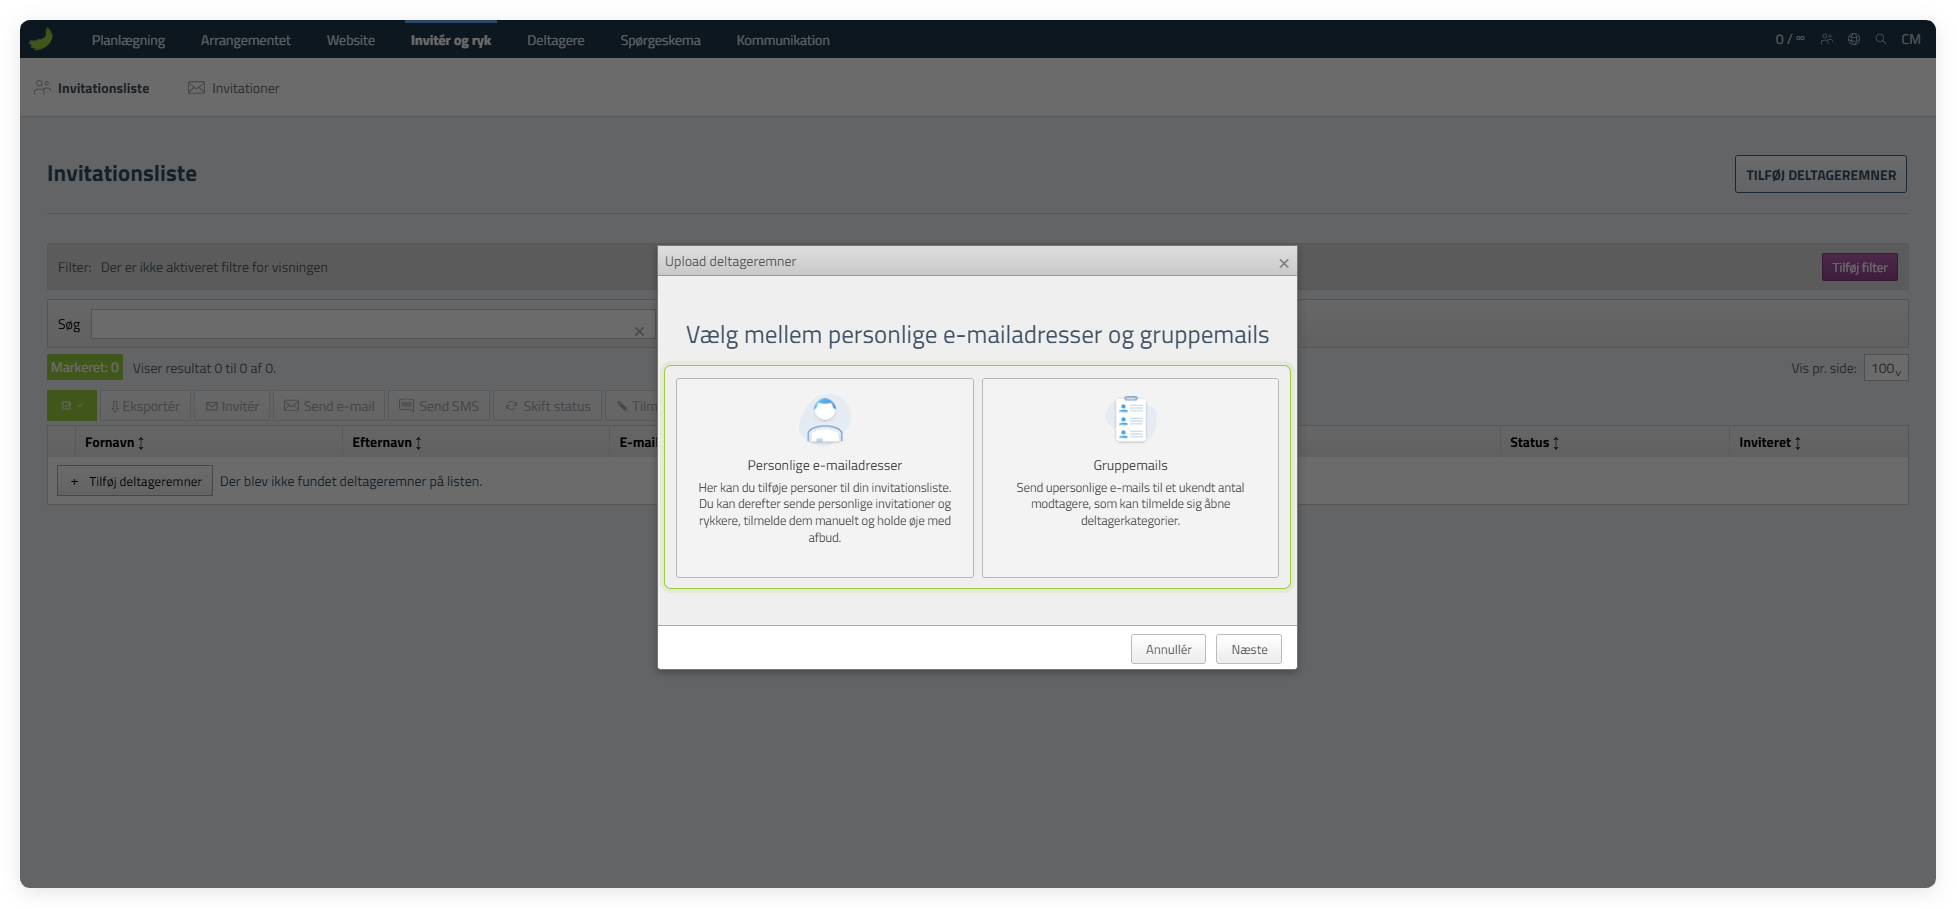The height and width of the screenshot is (908, 1956).
Task: Click the globe icon in top bar
Action: click(x=1854, y=39)
